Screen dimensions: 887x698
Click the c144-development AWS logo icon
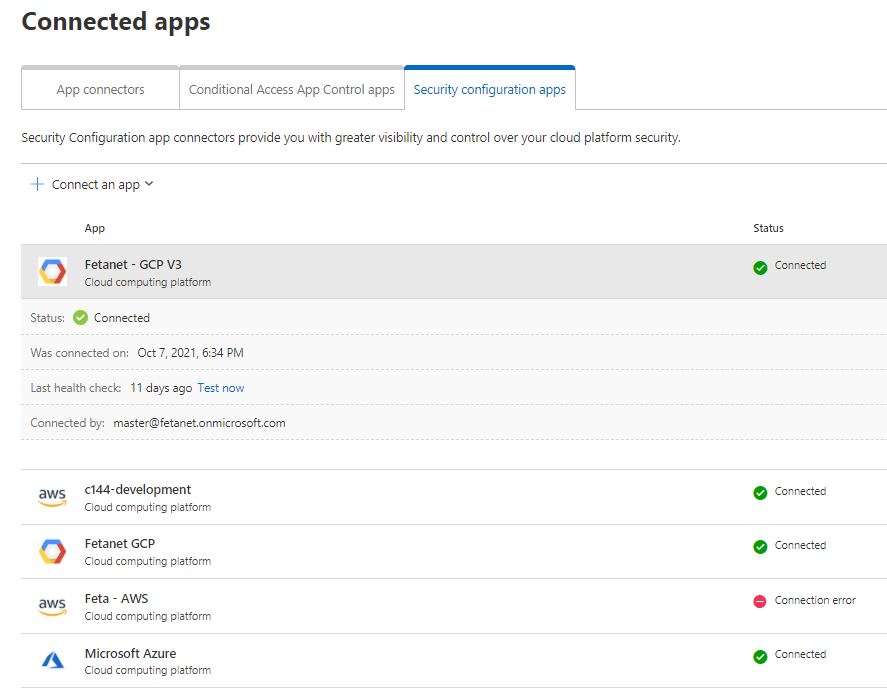coord(52,497)
